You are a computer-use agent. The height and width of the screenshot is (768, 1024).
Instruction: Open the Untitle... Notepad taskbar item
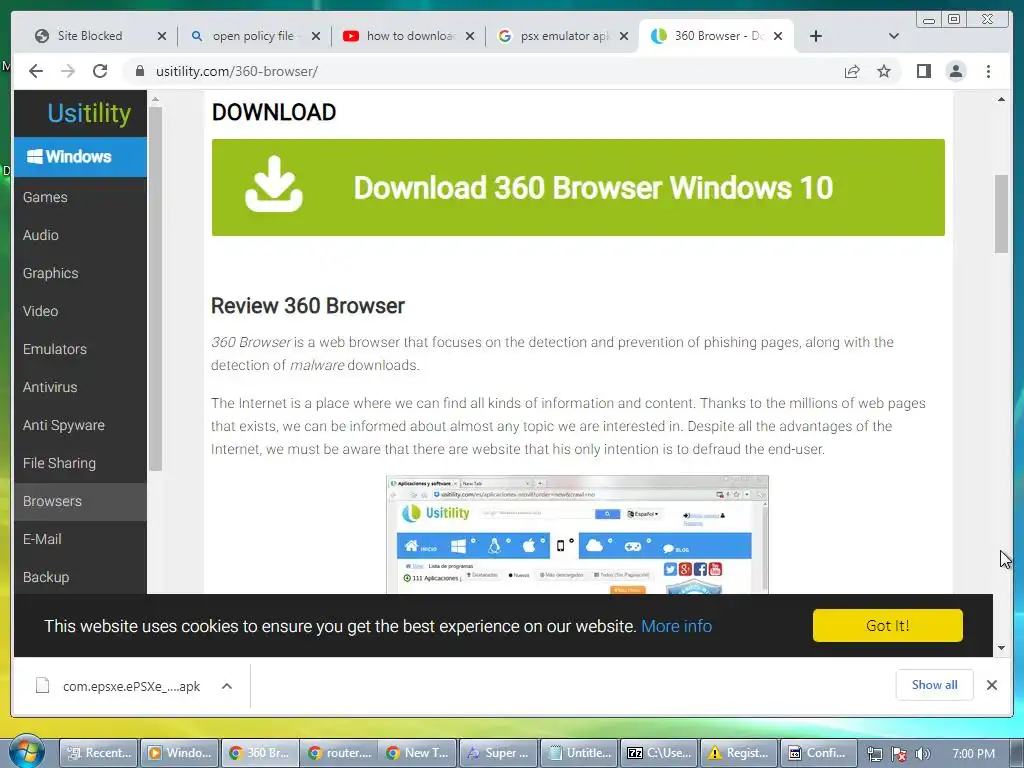tap(579, 753)
